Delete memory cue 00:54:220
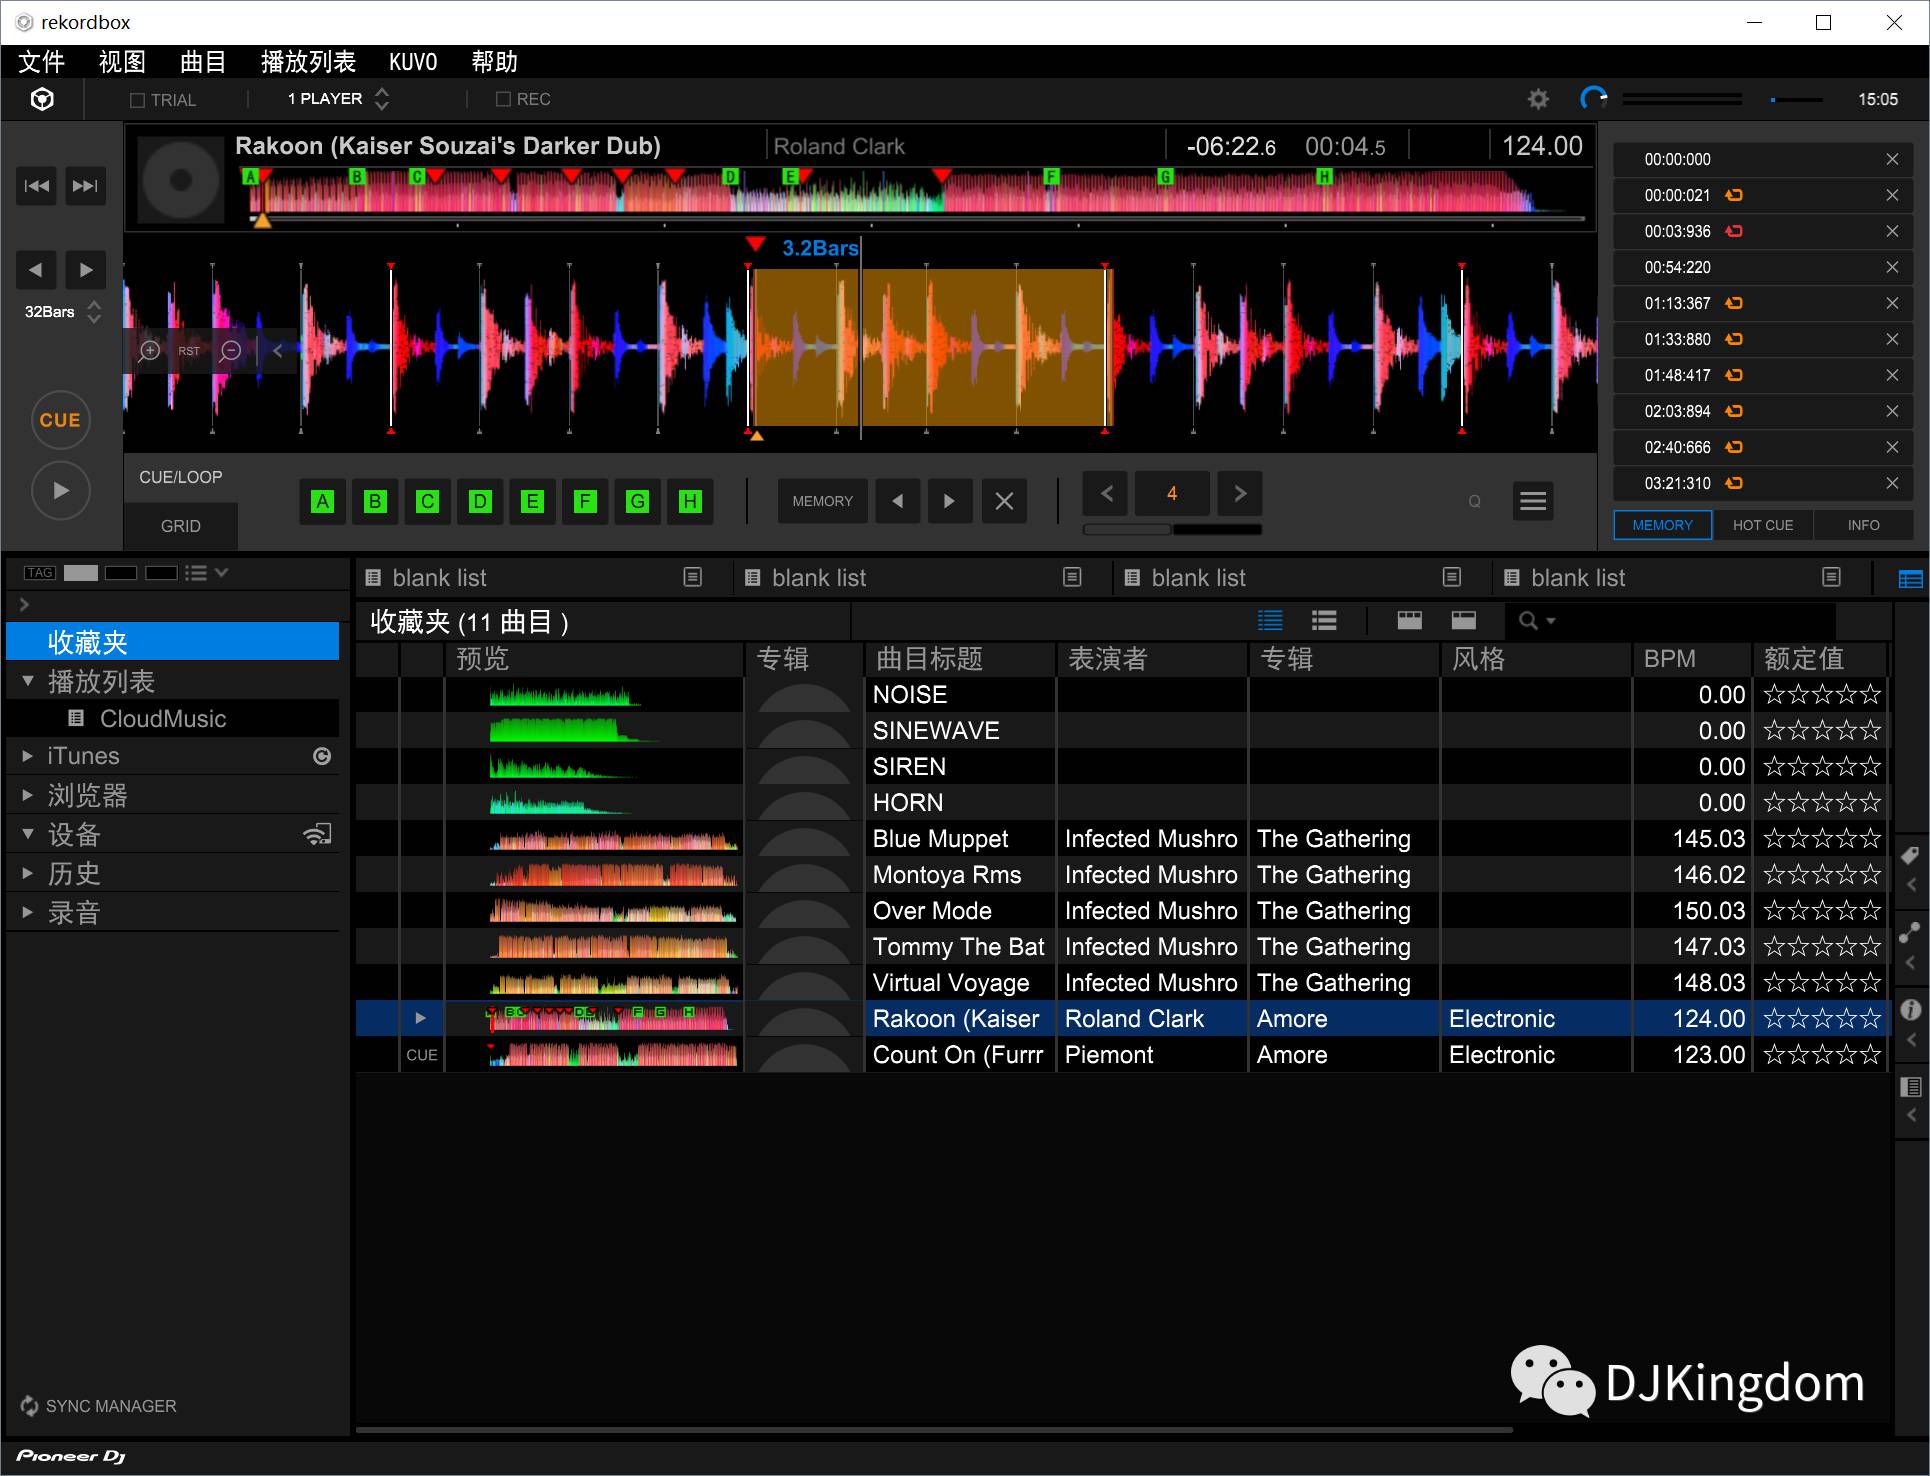The width and height of the screenshot is (1930, 1476). click(1892, 267)
